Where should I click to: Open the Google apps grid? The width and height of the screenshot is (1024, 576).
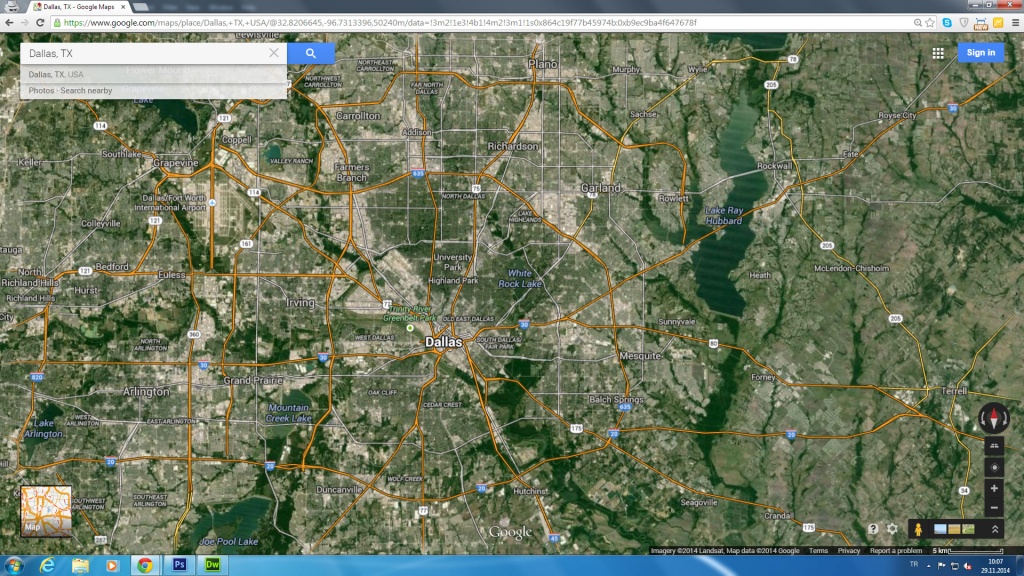coord(938,53)
